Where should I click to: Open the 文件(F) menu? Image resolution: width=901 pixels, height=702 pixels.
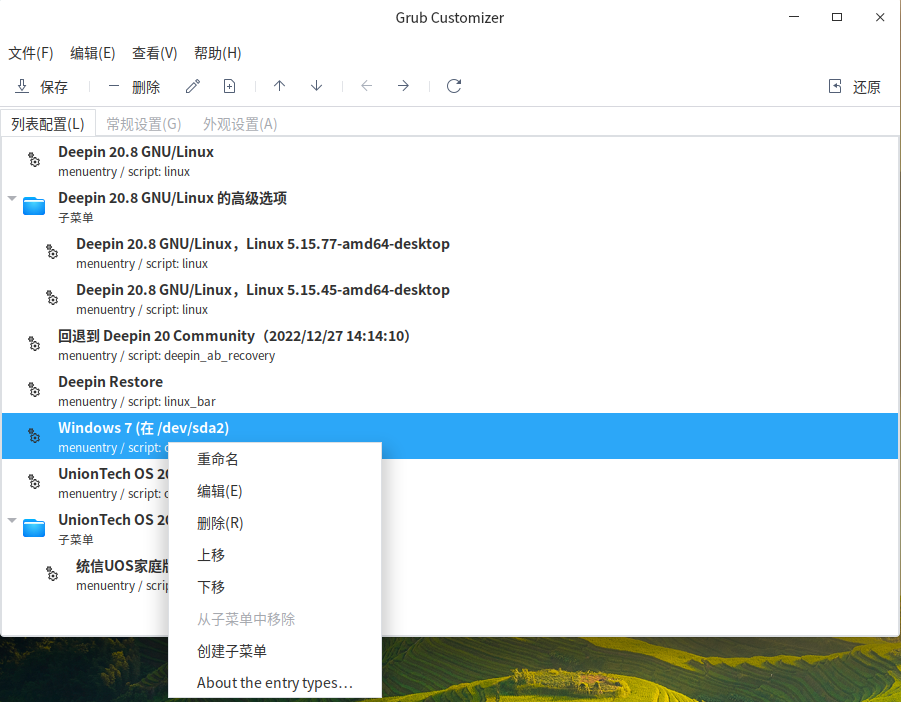tap(30, 53)
